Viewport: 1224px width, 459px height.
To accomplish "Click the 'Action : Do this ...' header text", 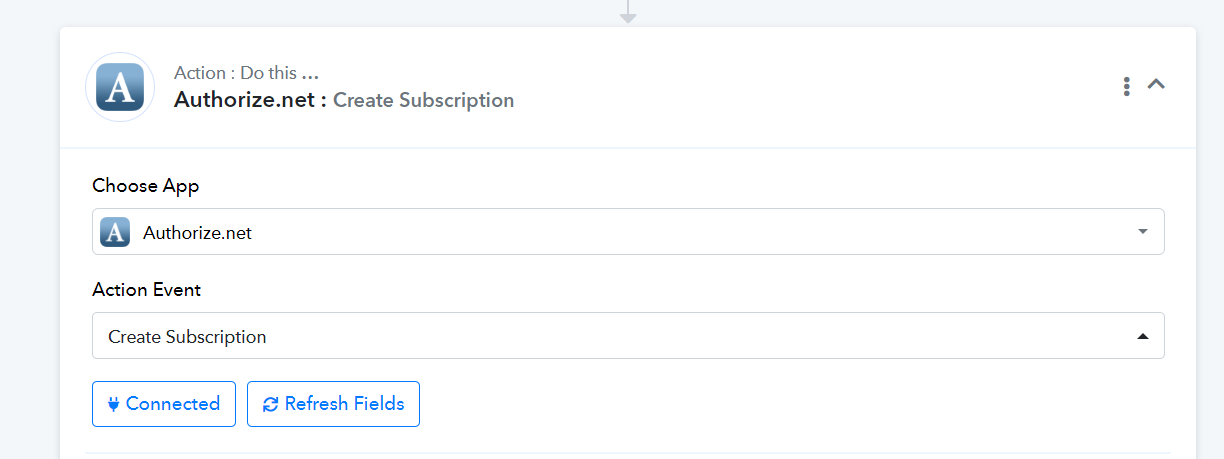I will click(x=246, y=73).
